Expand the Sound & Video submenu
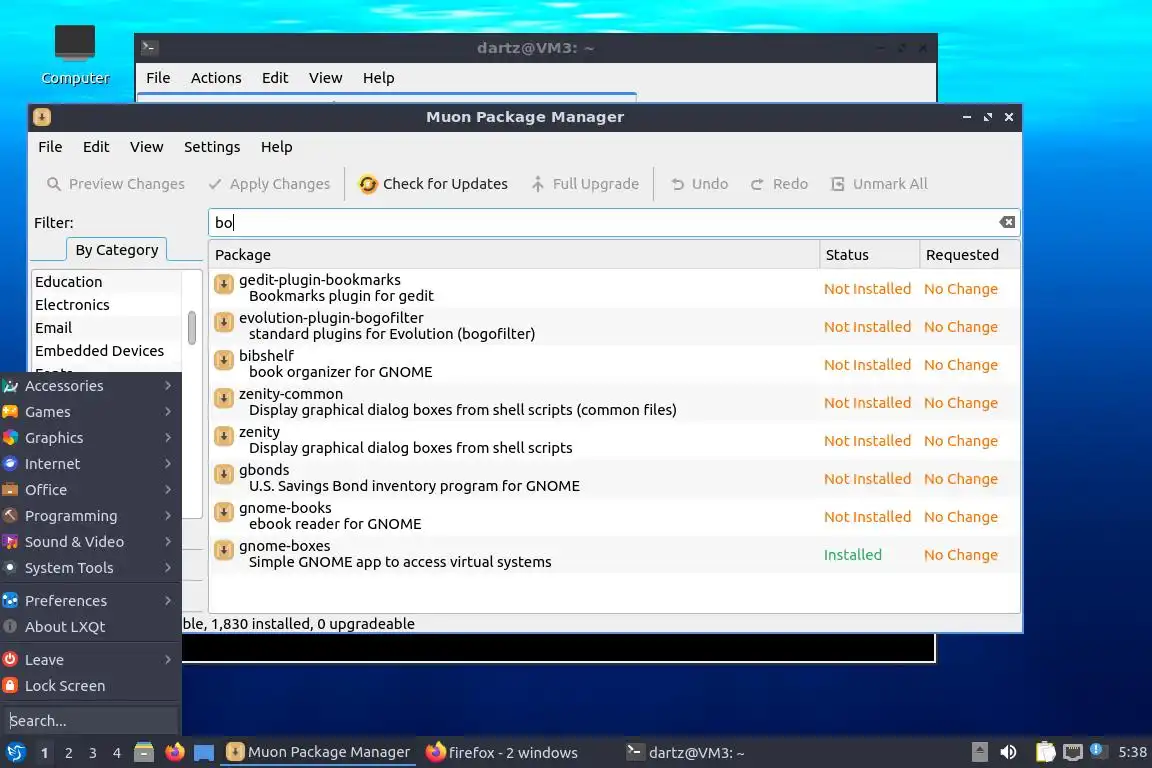This screenshot has height=768, width=1152. pos(90,542)
